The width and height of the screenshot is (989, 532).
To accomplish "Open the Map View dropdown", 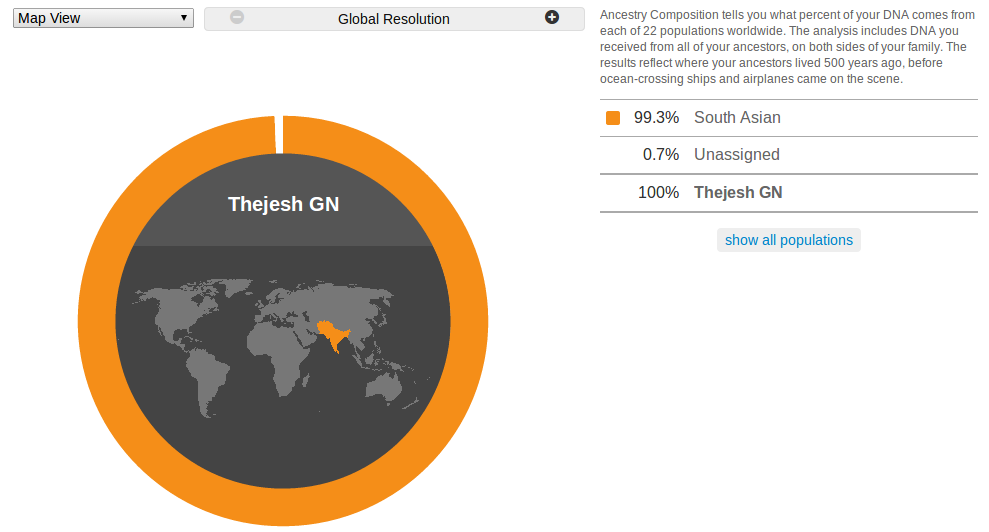I will click(103, 18).
